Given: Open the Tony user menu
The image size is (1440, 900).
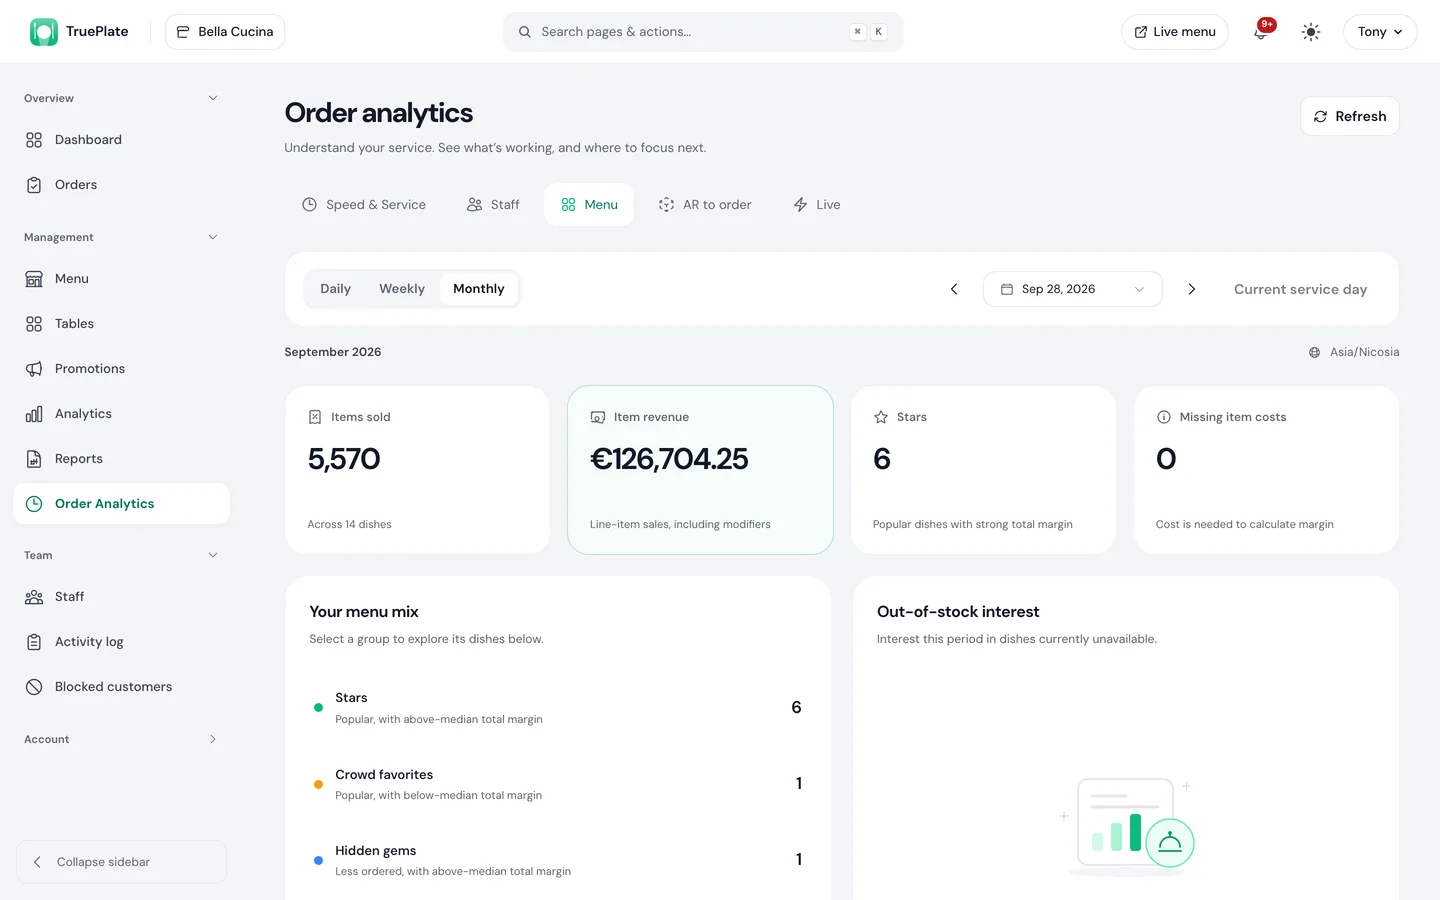Looking at the screenshot, I should click(x=1380, y=32).
